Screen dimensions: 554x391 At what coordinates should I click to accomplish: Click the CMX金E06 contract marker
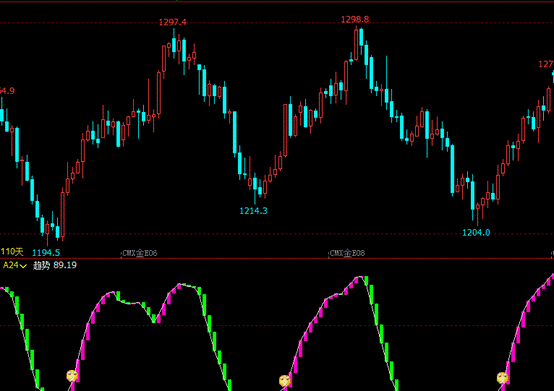coord(140,253)
